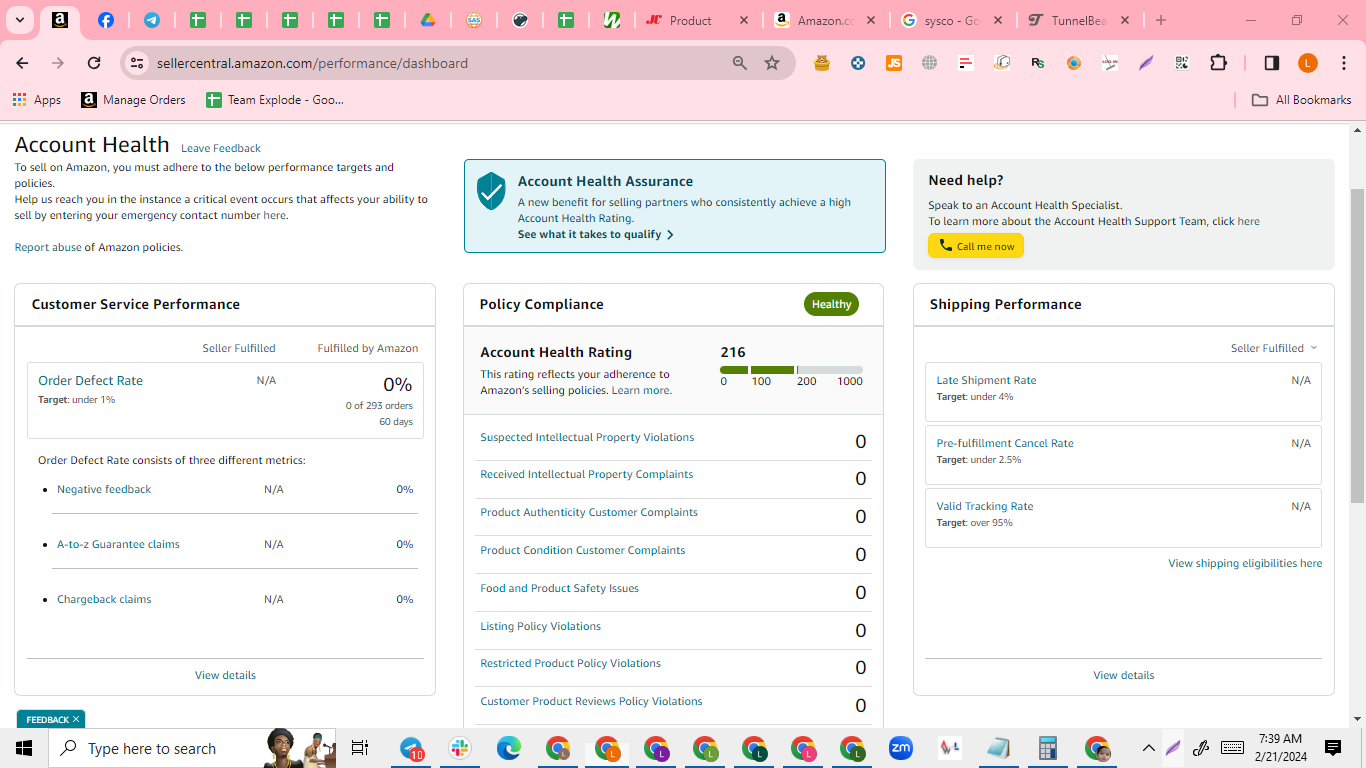Open the tab search dropdown

(x=19, y=20)
